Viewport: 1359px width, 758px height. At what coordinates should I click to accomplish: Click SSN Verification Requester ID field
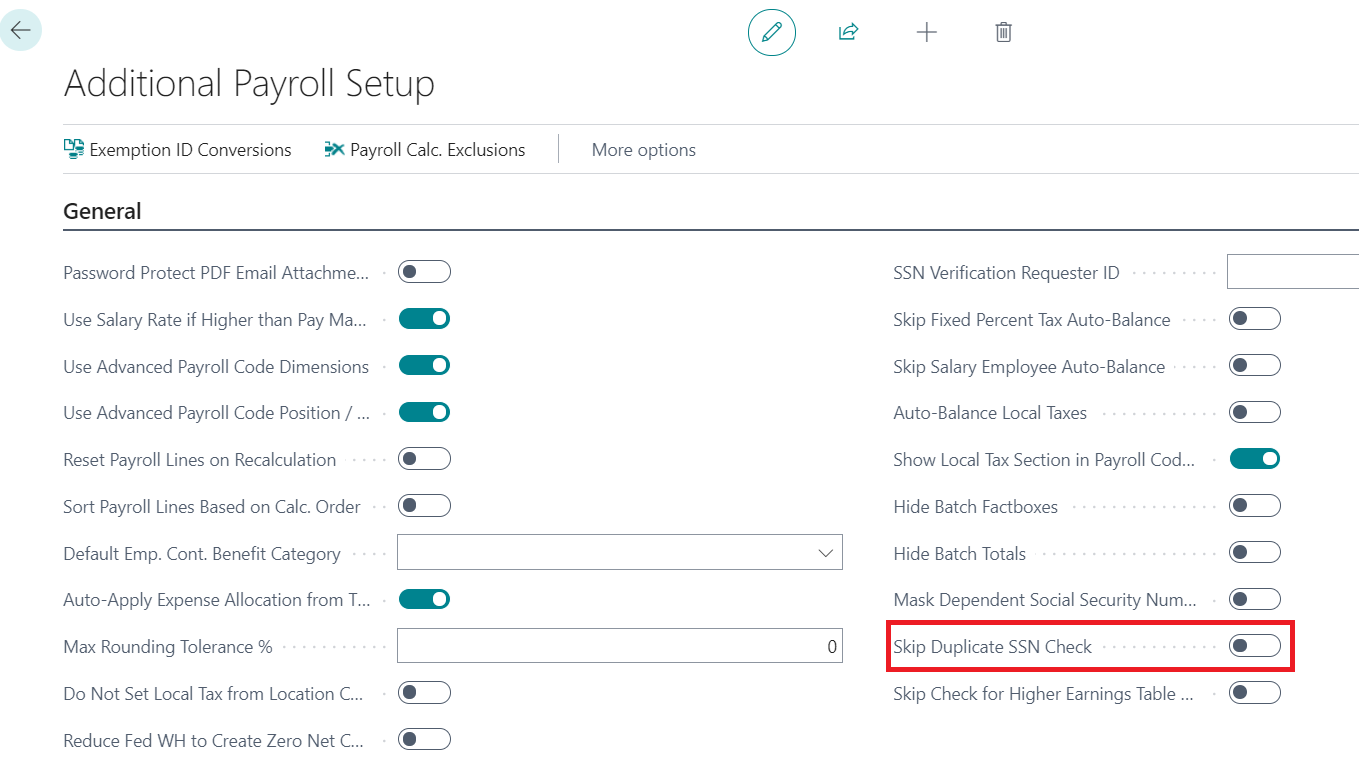(x=1292, y=272)
